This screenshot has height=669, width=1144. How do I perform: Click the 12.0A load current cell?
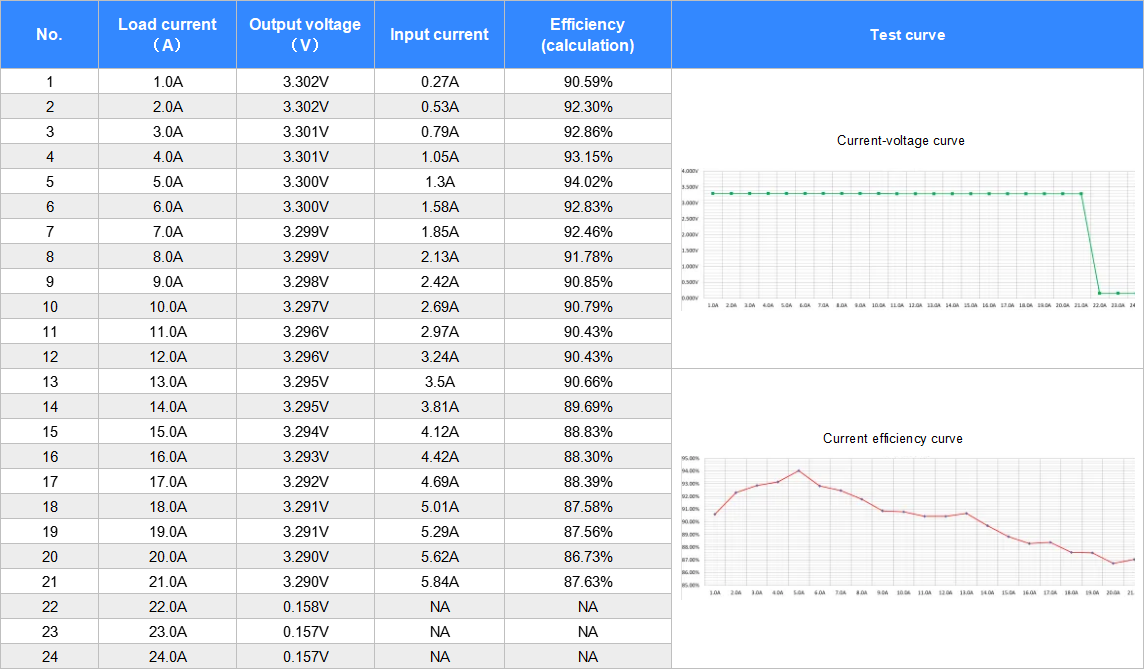tap(167, 357)
